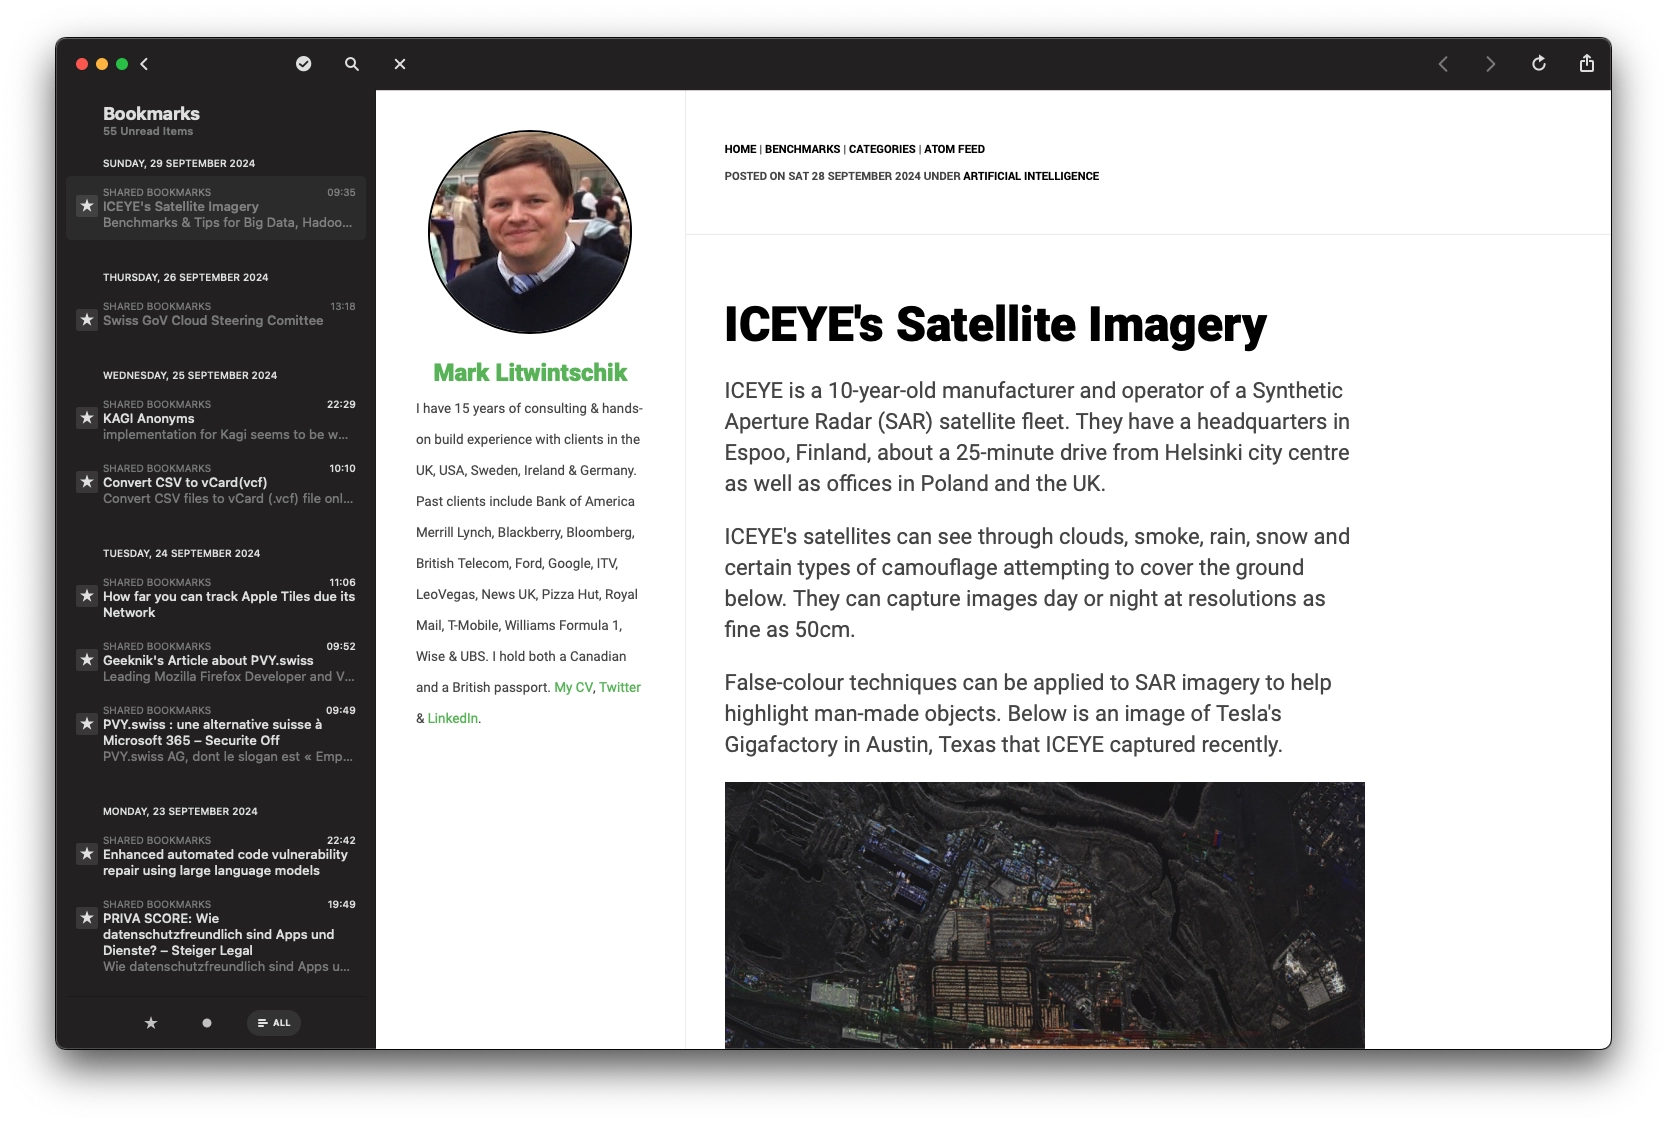1667x1123 pixels.
Task: Select Swiss GoV Cloud Steering Comittee entry
Action: (216, 314)
